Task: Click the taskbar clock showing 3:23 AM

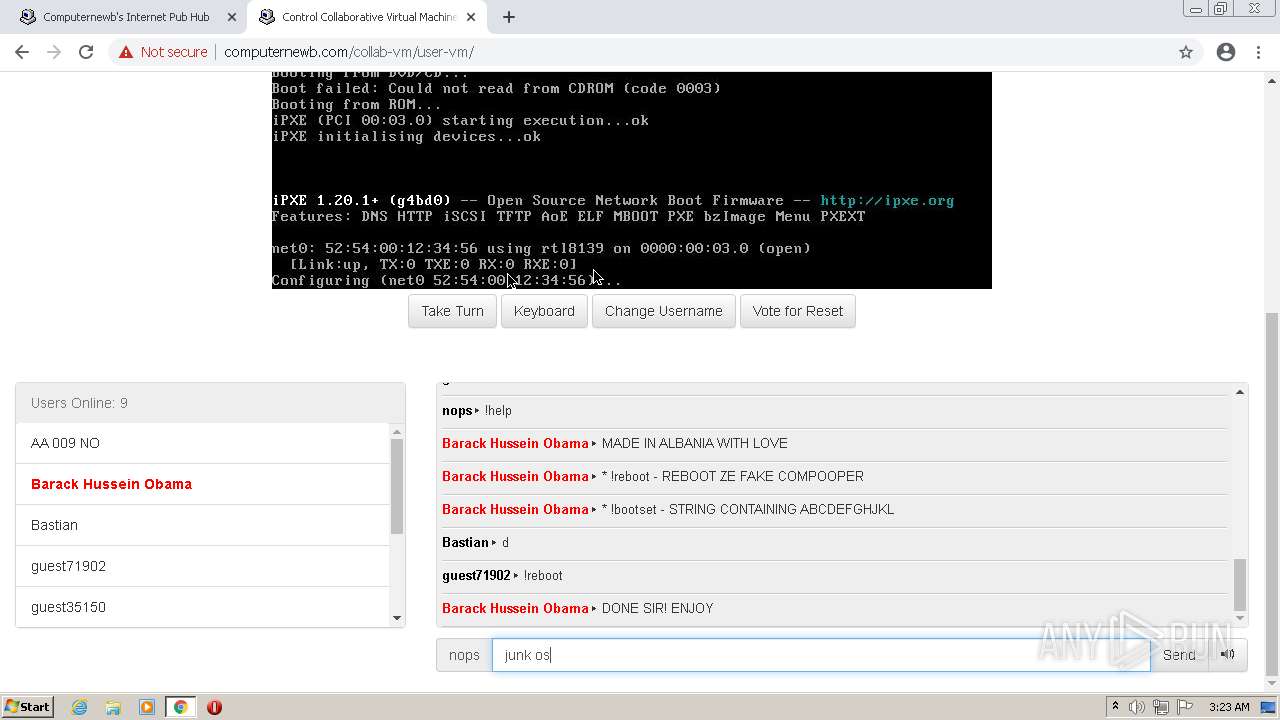Action: point(1228,707)
